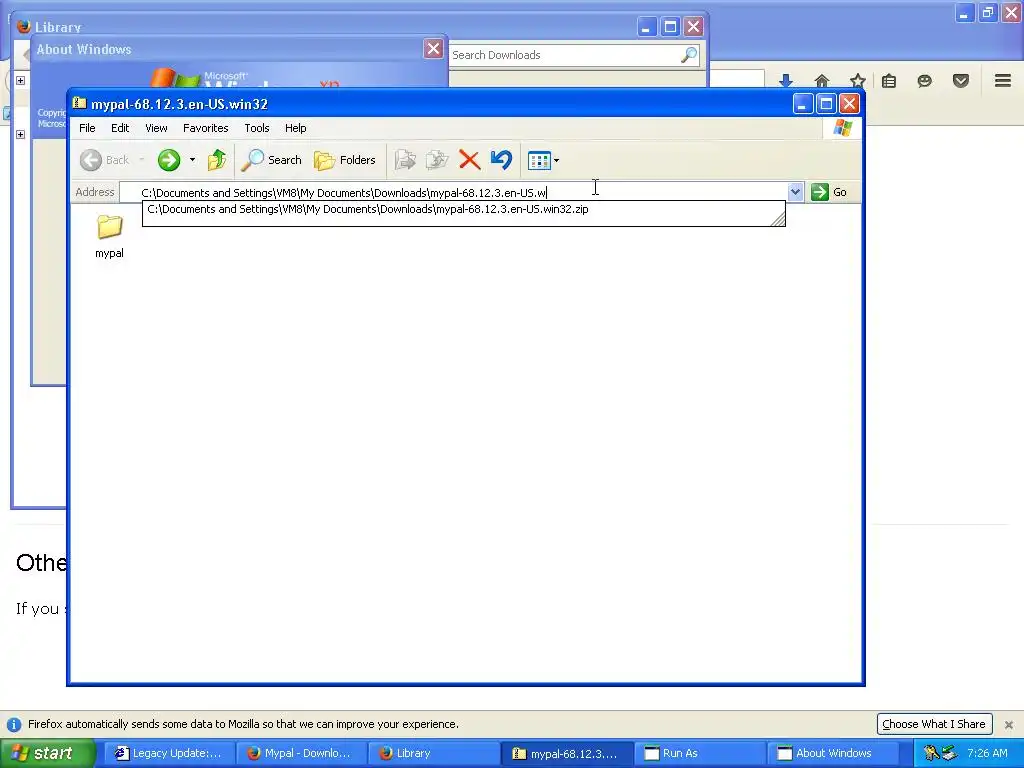
Task: Click the Copy To toolbar icon
Action: pos(437,160)
